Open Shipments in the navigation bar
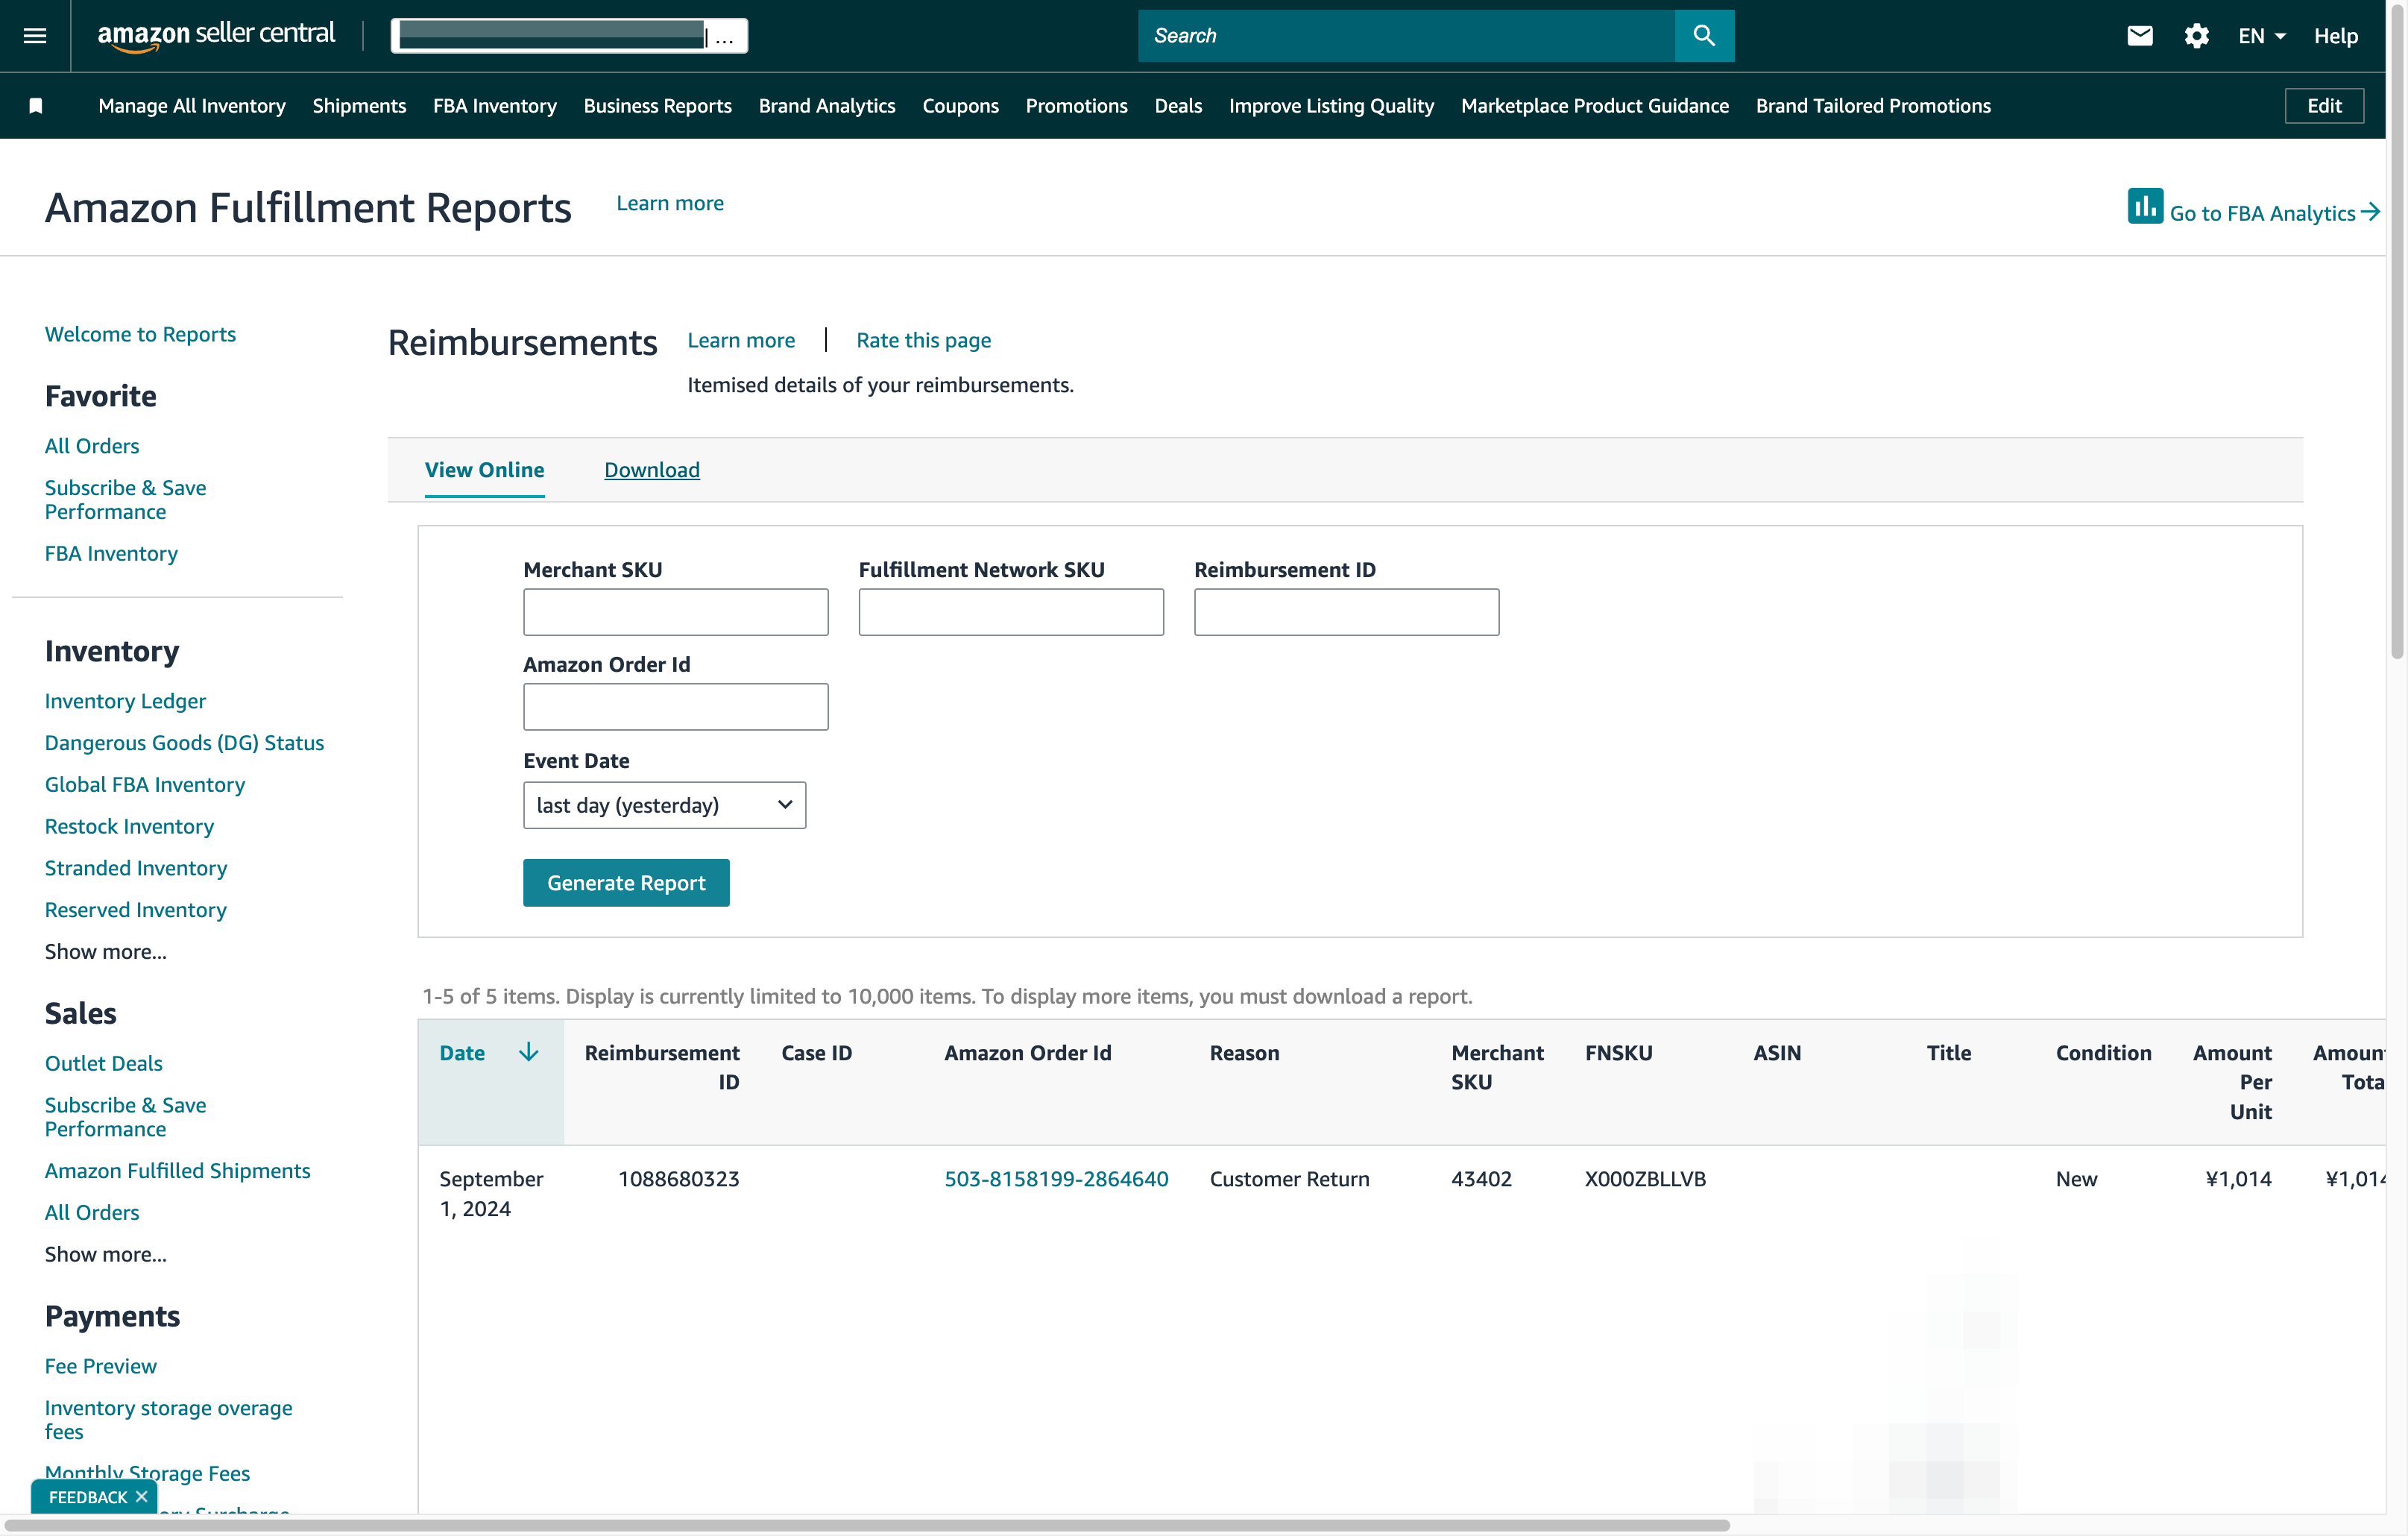 click(359, 106)
